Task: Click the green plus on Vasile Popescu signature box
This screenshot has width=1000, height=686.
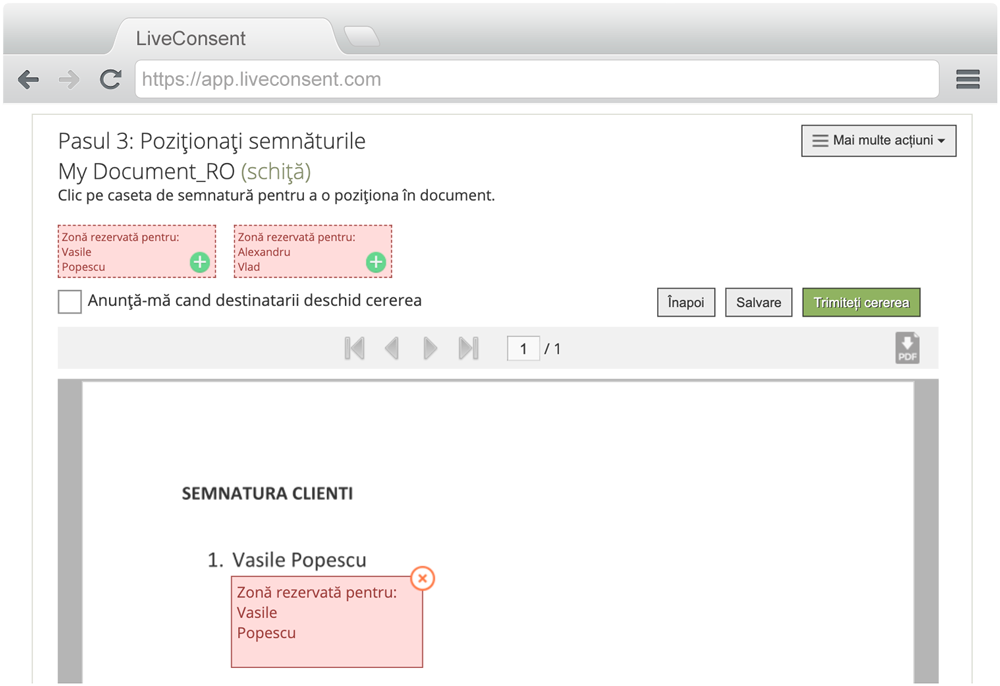Action: point(200,263)
